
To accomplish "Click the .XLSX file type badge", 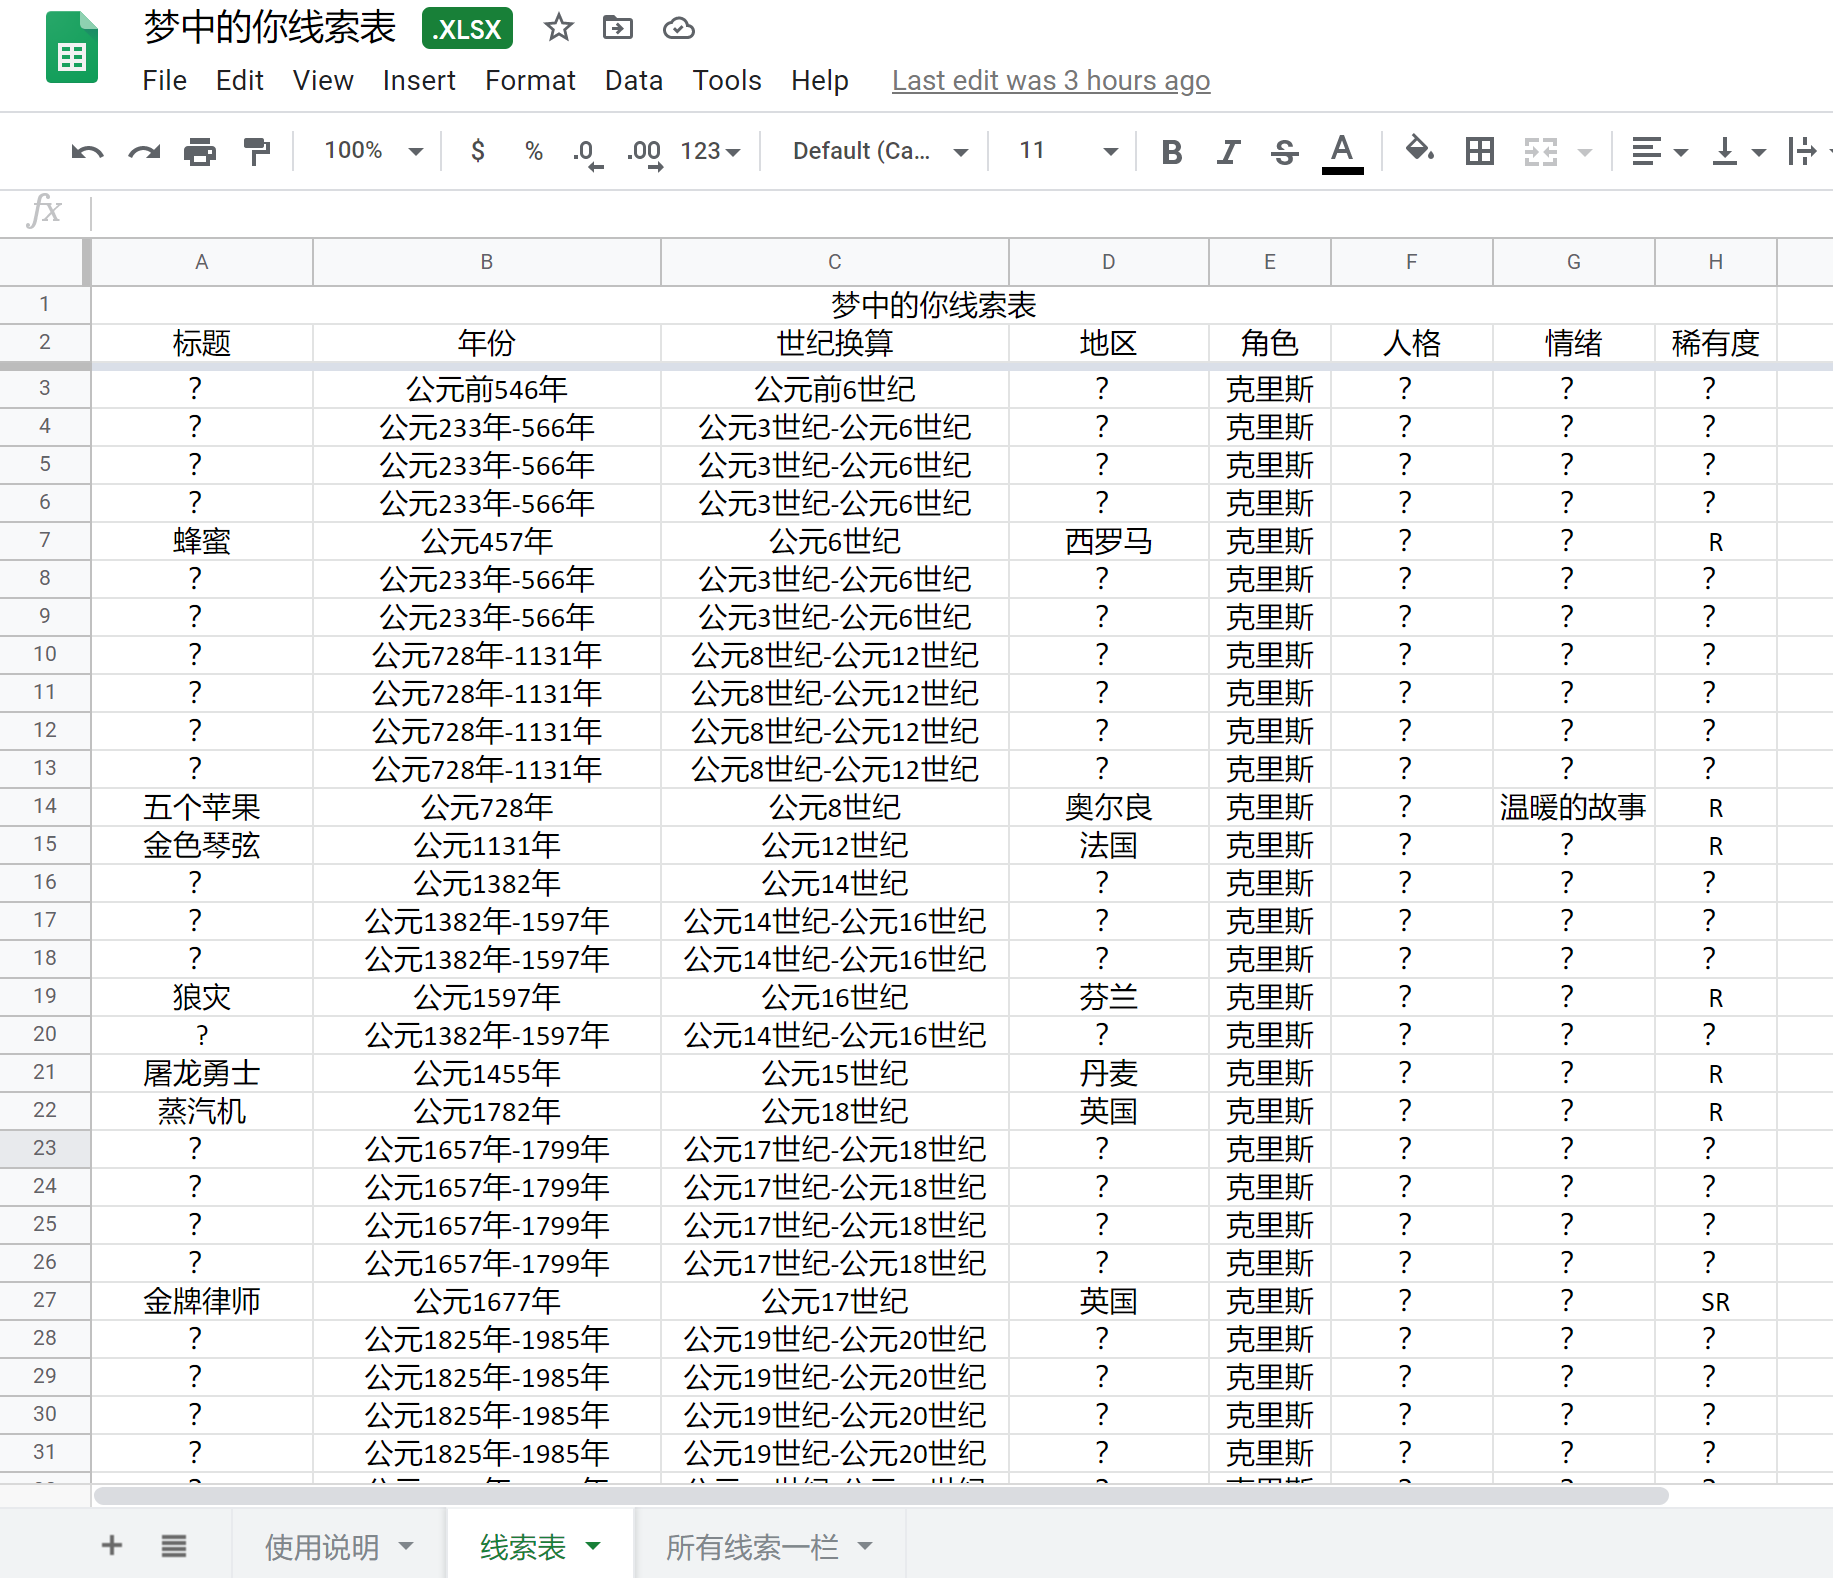I will coord(467,28).
